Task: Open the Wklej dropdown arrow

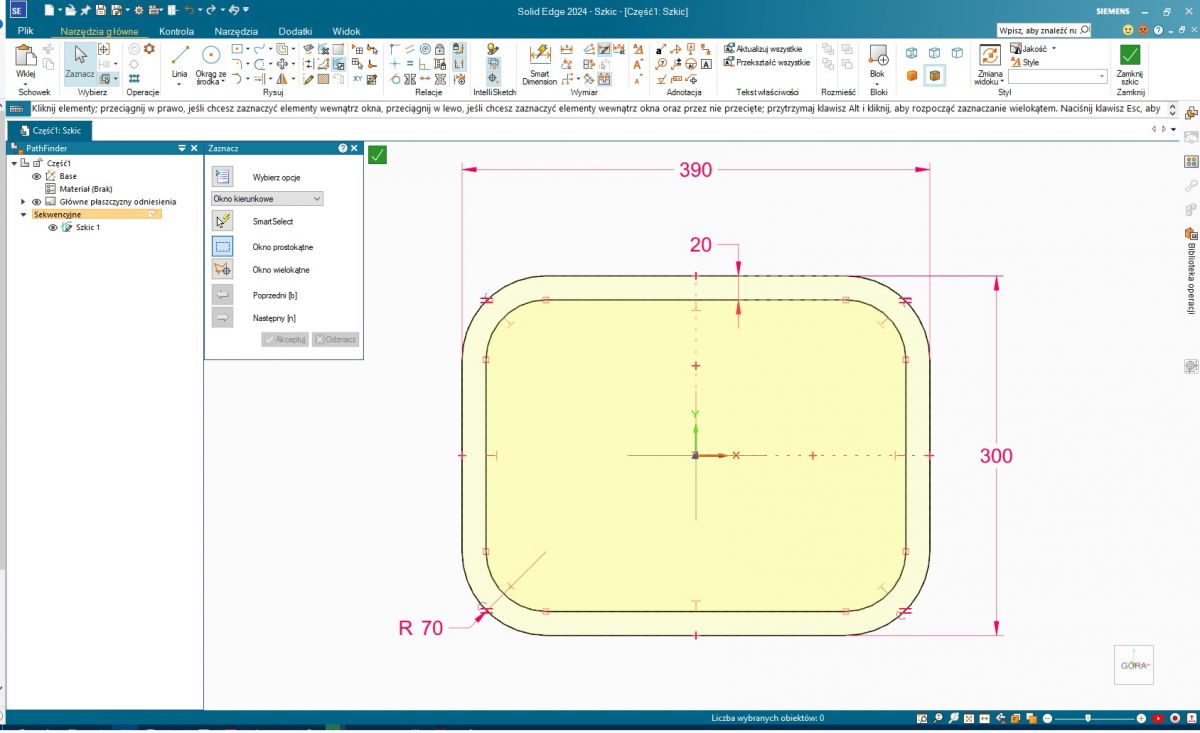Action: 26,83
